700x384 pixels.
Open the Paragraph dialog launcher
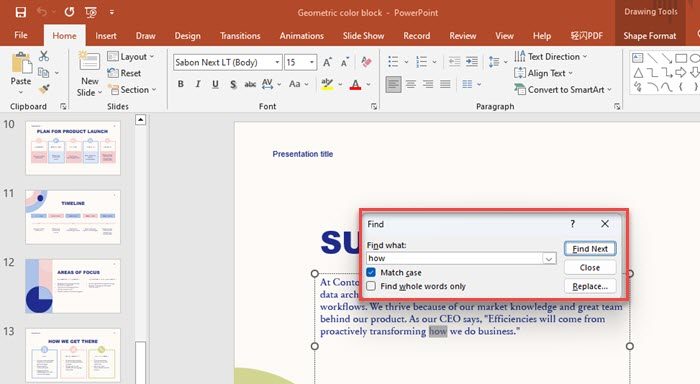(617, 106)
